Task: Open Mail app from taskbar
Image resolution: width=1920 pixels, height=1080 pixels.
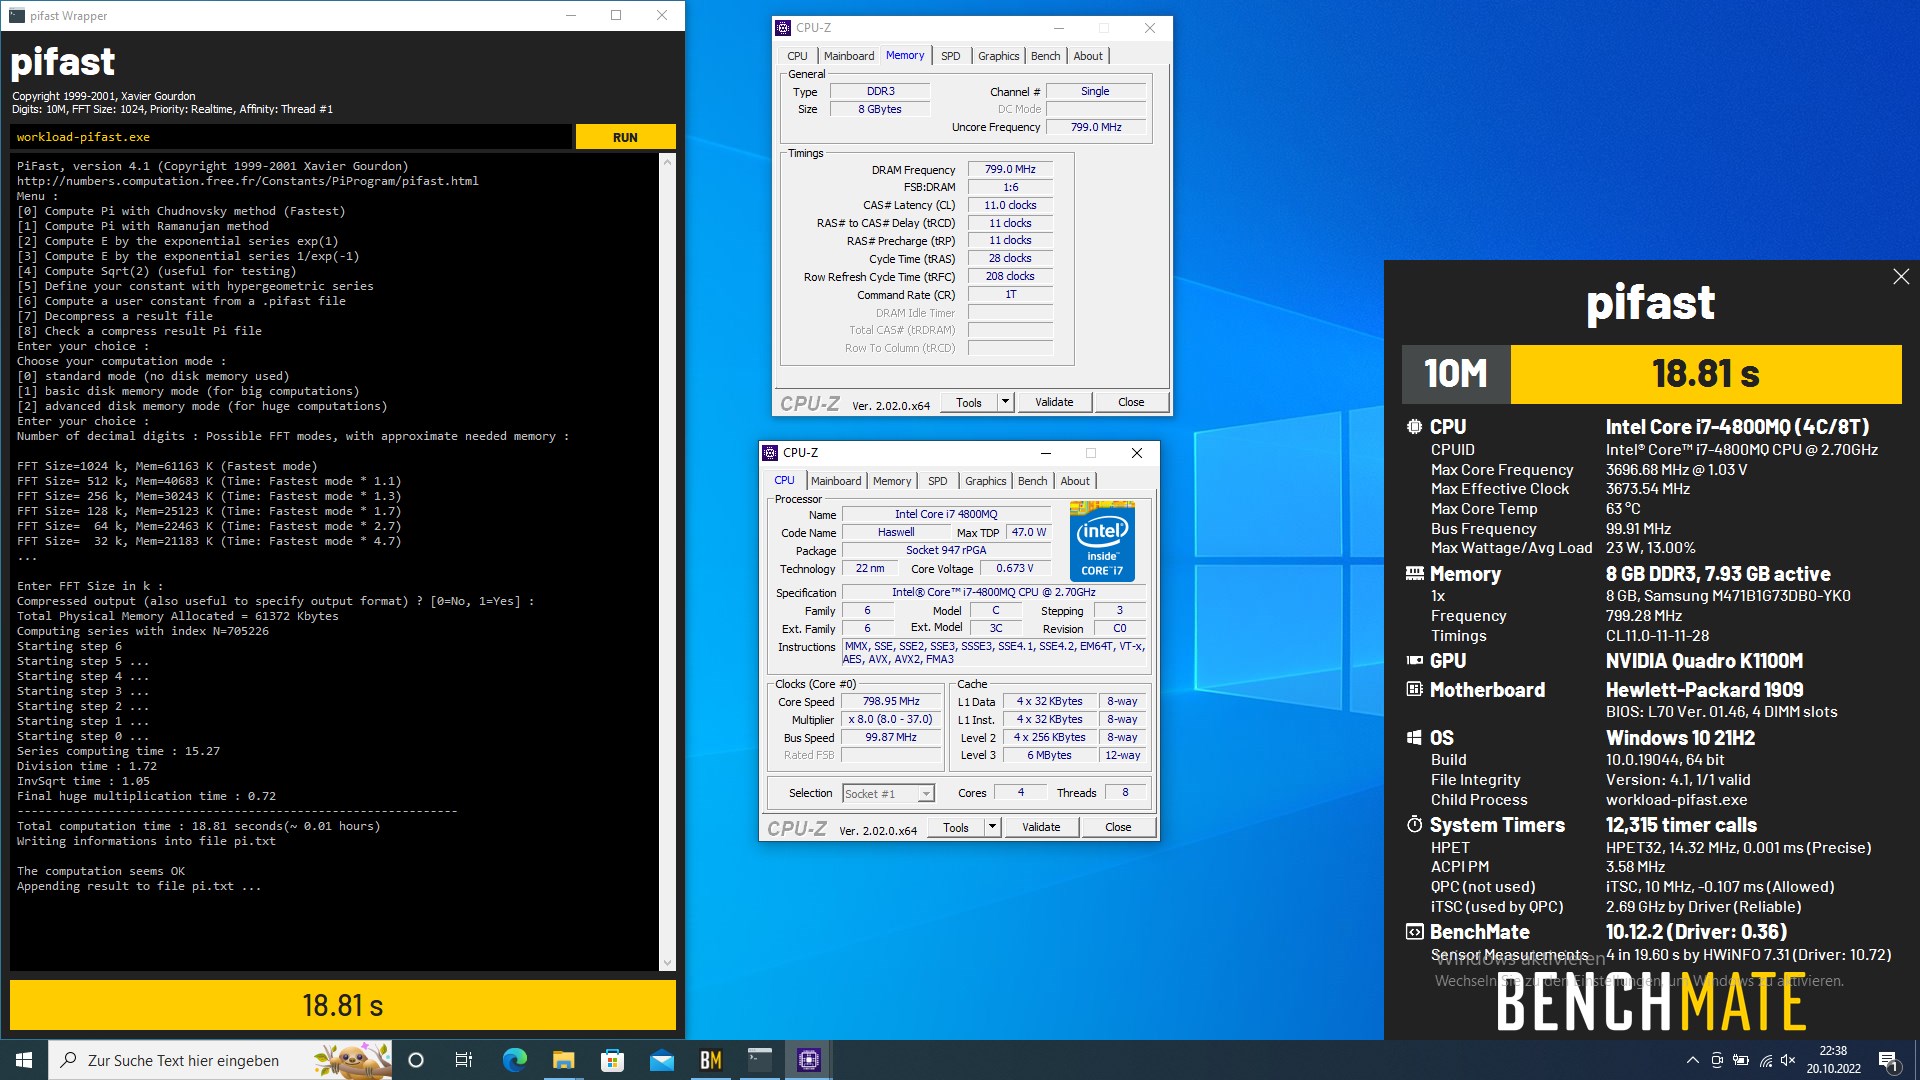Action: point(661,1060)
